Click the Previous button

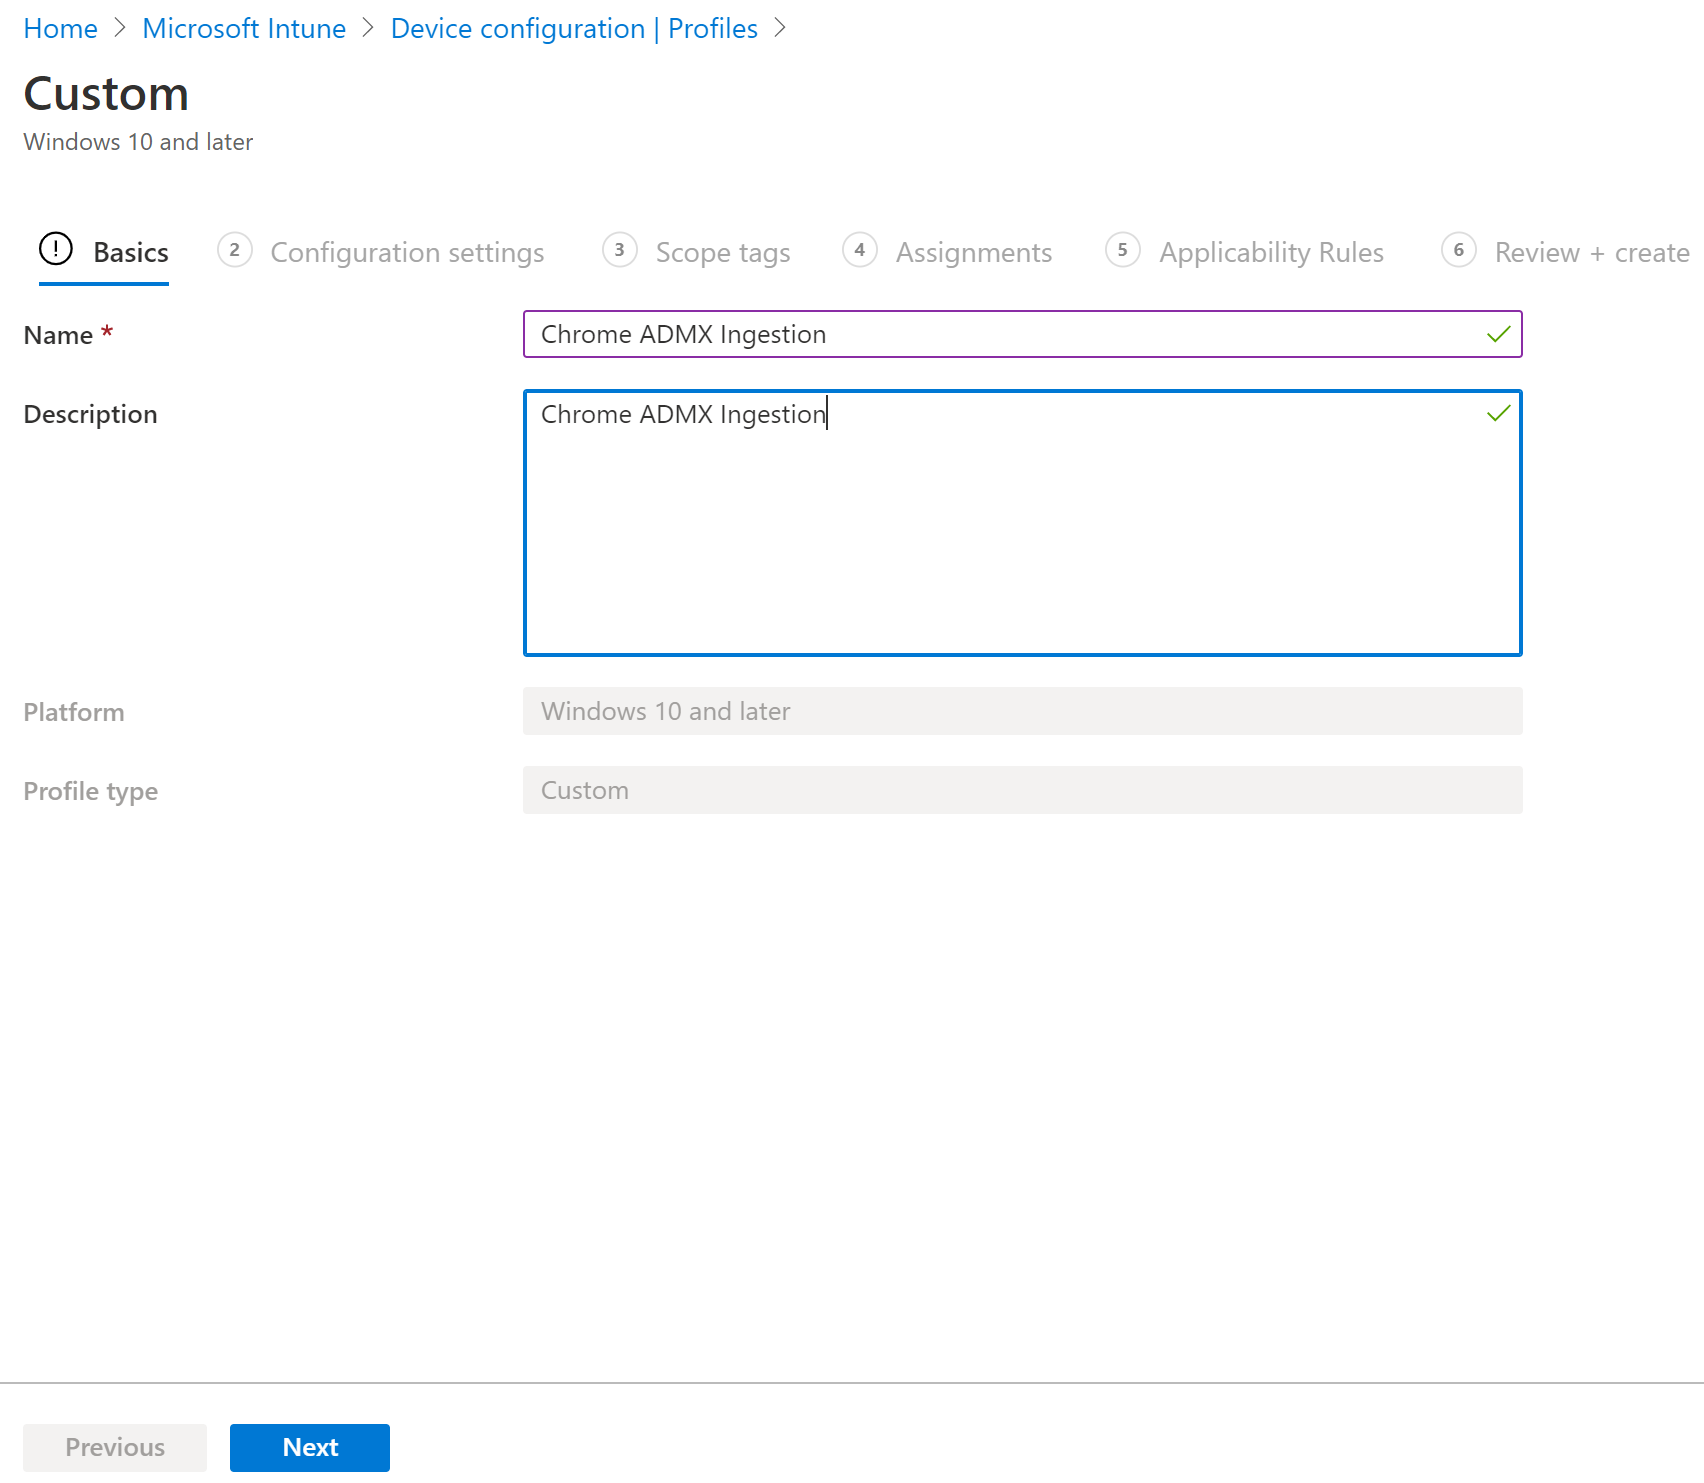[114, 1447]
